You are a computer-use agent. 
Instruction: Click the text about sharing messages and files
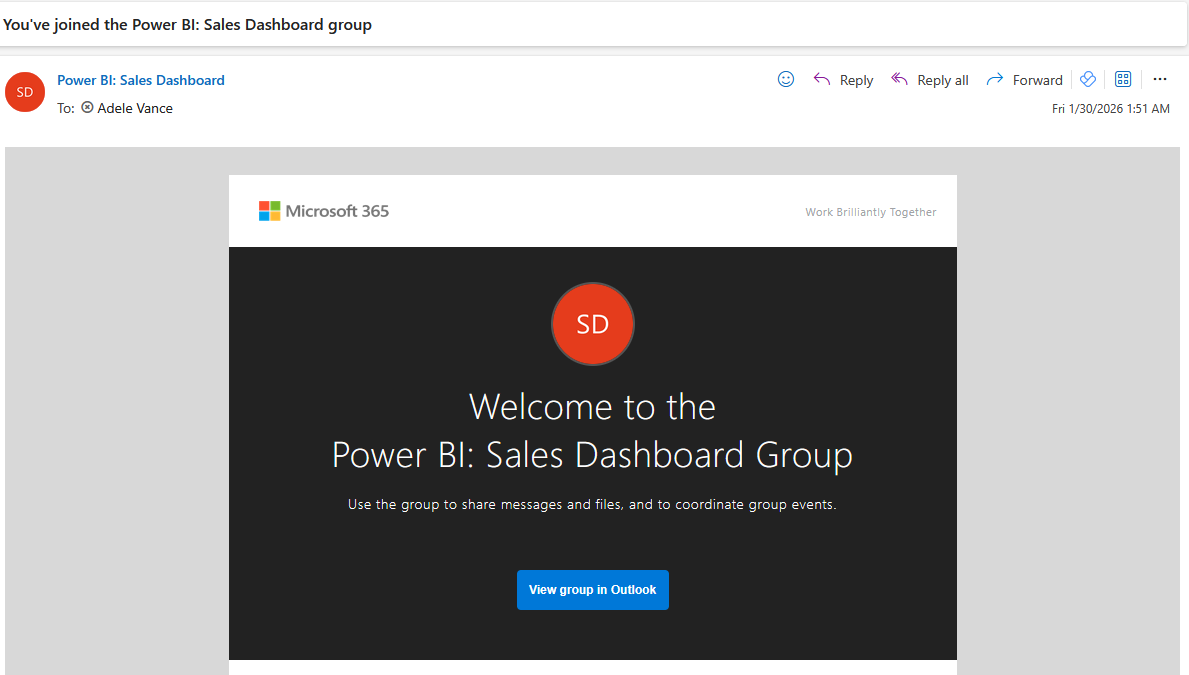tap(592, 504)
